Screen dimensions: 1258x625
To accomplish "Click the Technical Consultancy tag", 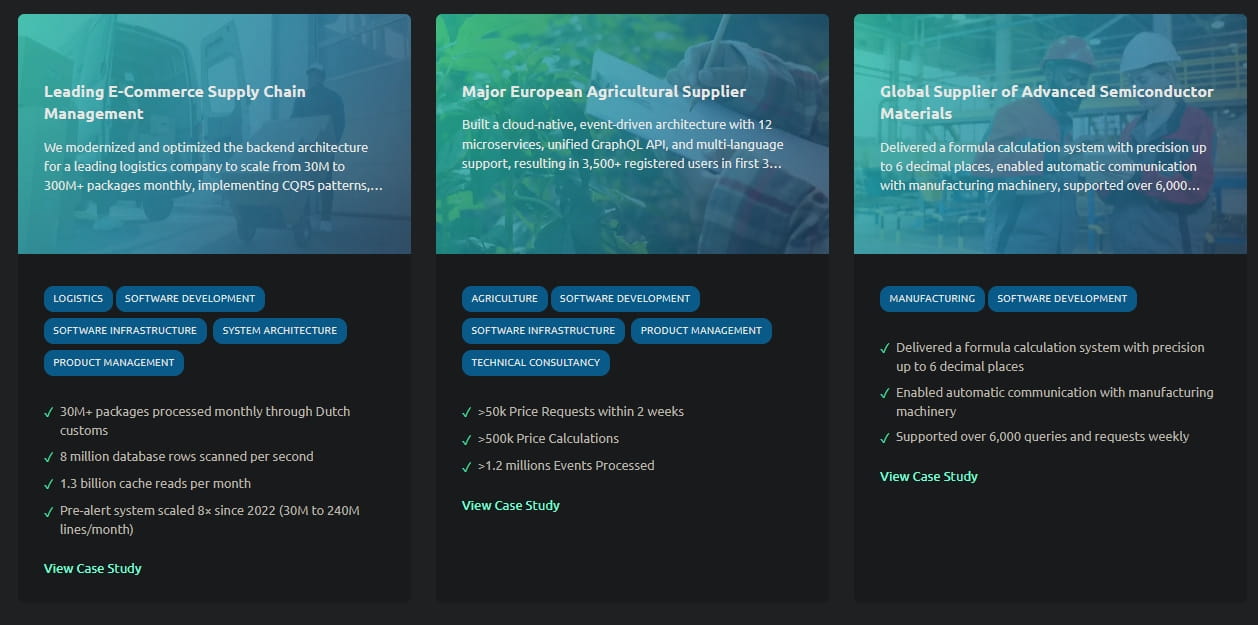I will coord(535,363).
